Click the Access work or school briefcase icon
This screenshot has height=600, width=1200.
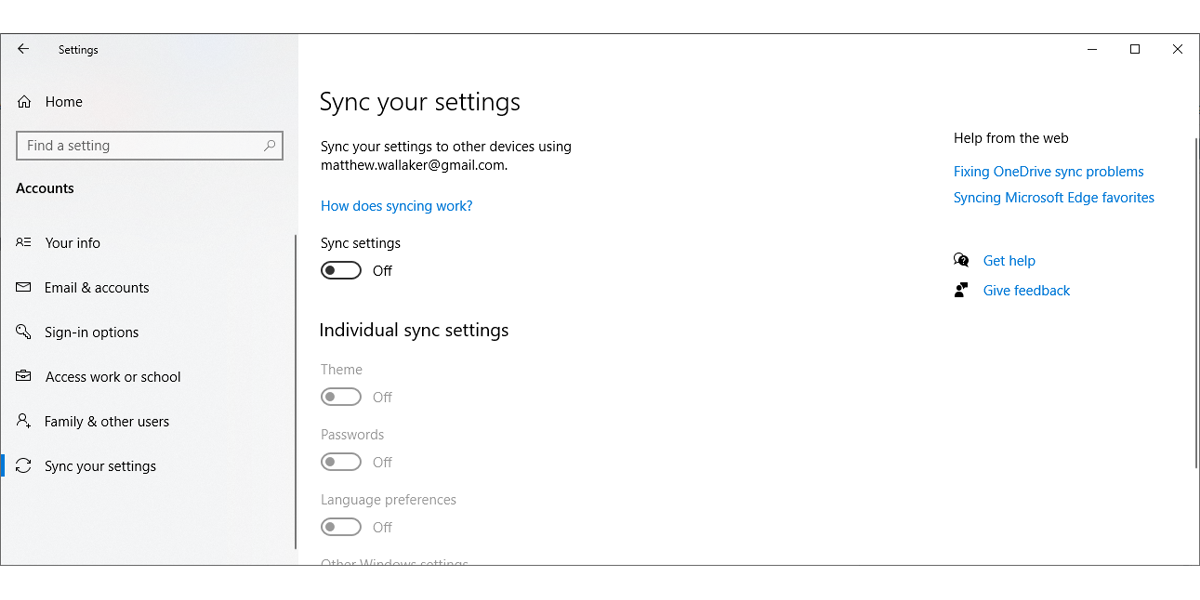click(x=23, y=376)
